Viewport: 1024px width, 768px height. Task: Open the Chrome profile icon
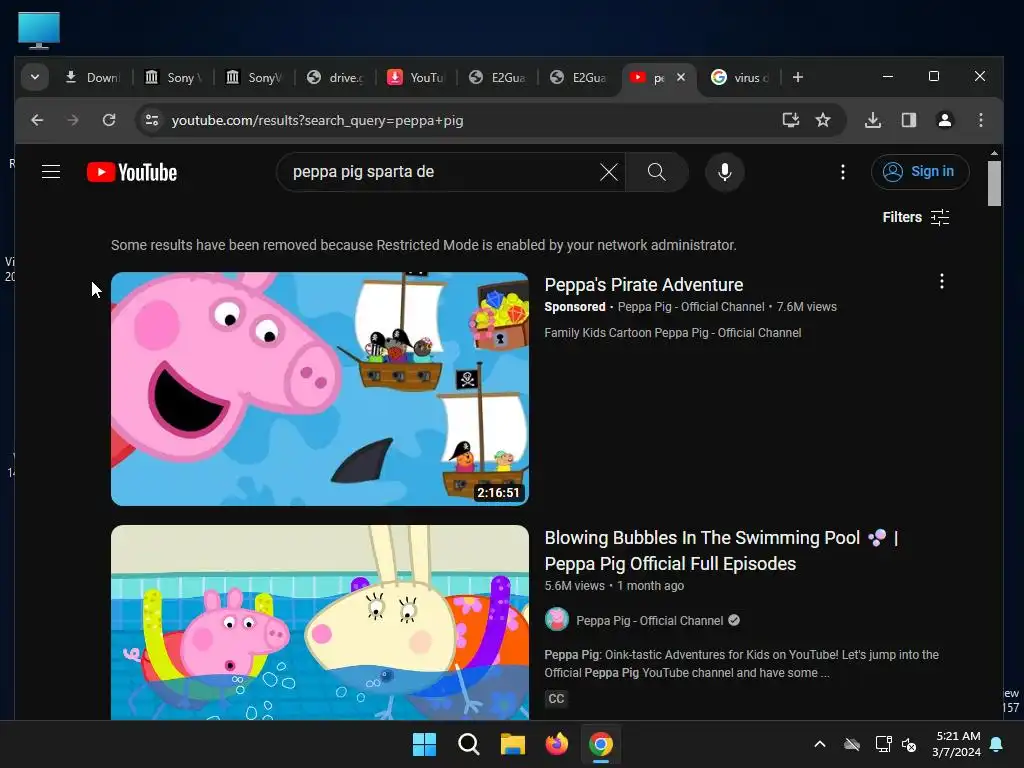(944, 120)
